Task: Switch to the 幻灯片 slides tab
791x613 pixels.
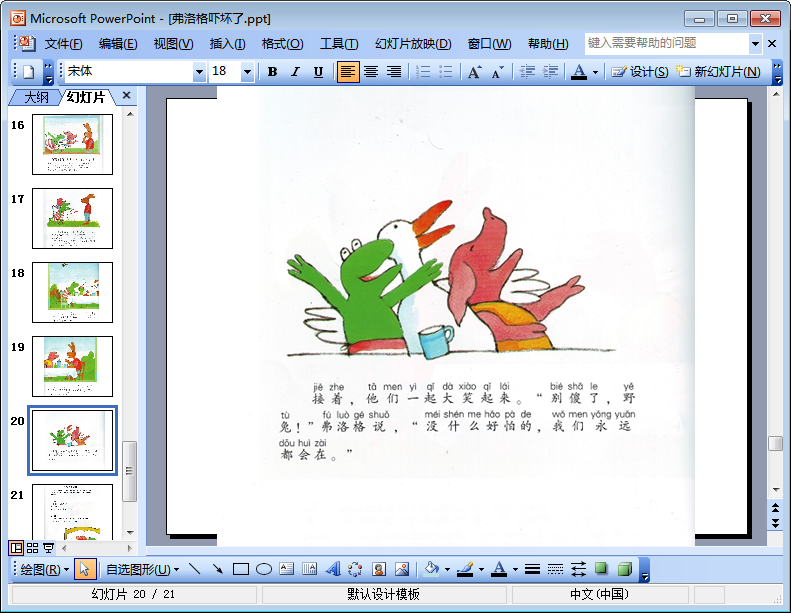Action: [x=86, y=96]
